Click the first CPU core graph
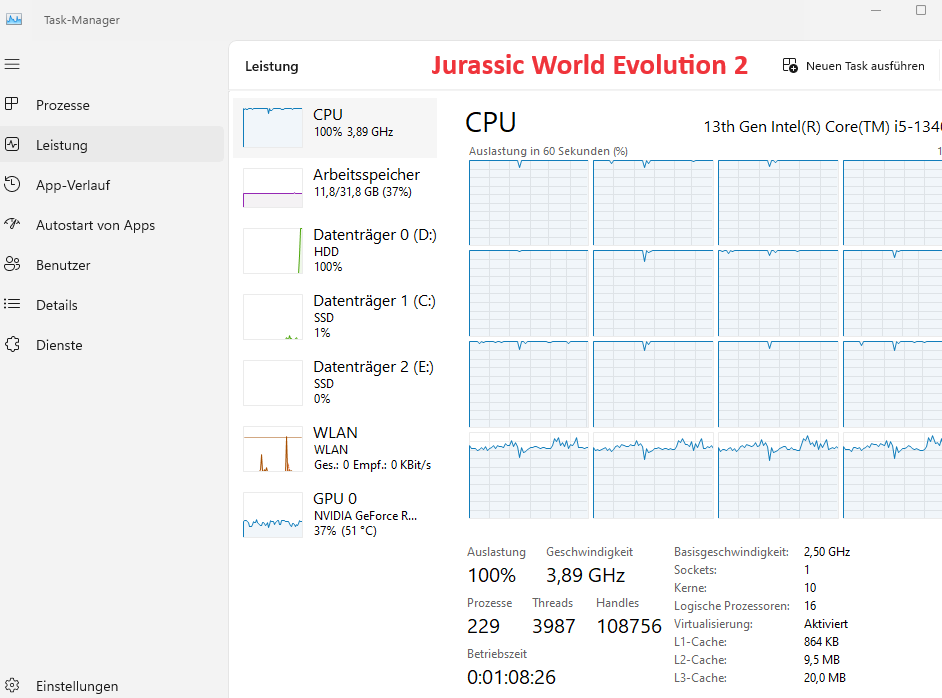This screenshot has height=698, width=942. 528,201
